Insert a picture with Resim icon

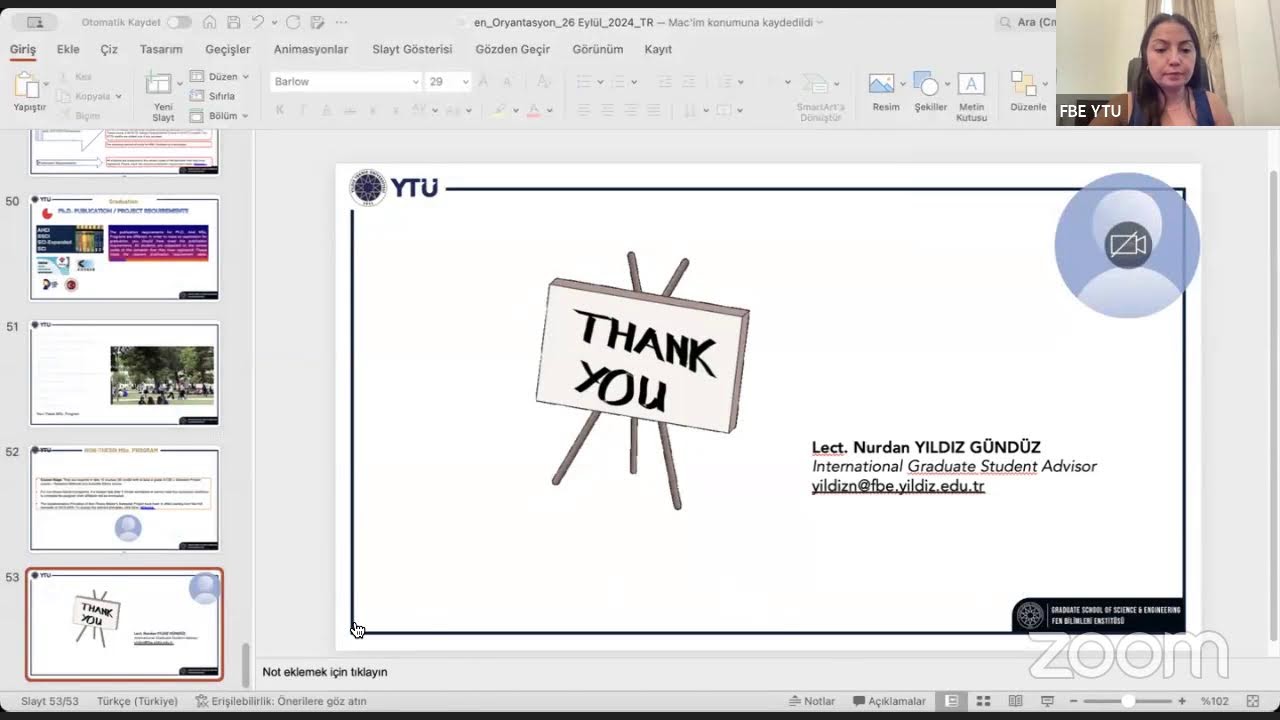point(881,85)
